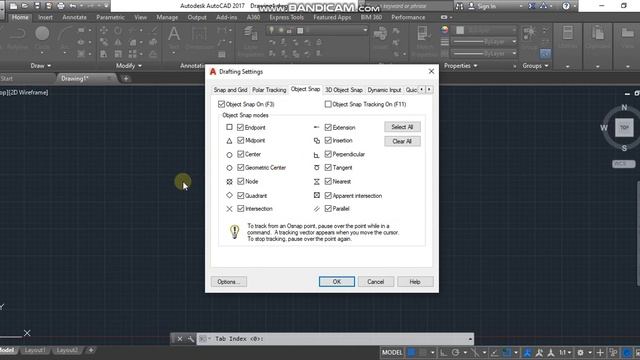
Task: Click Cancel in Drafting Settings
Action: tap(376, 282)
